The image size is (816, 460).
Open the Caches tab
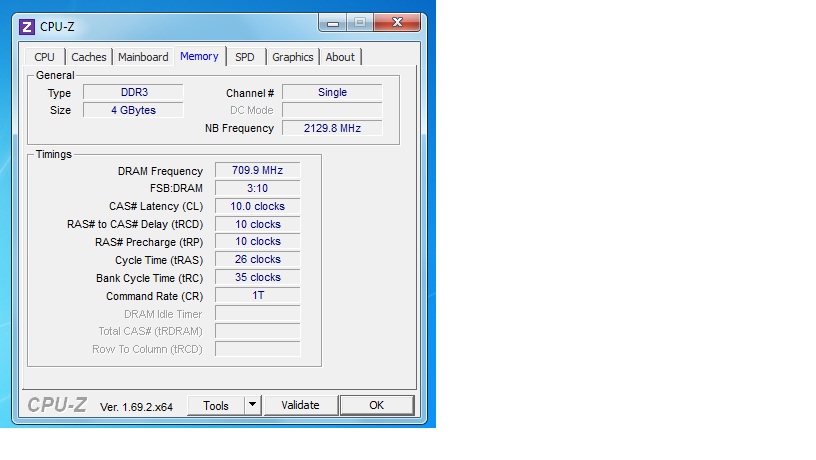pyautogui.click(x=88, y=57)
